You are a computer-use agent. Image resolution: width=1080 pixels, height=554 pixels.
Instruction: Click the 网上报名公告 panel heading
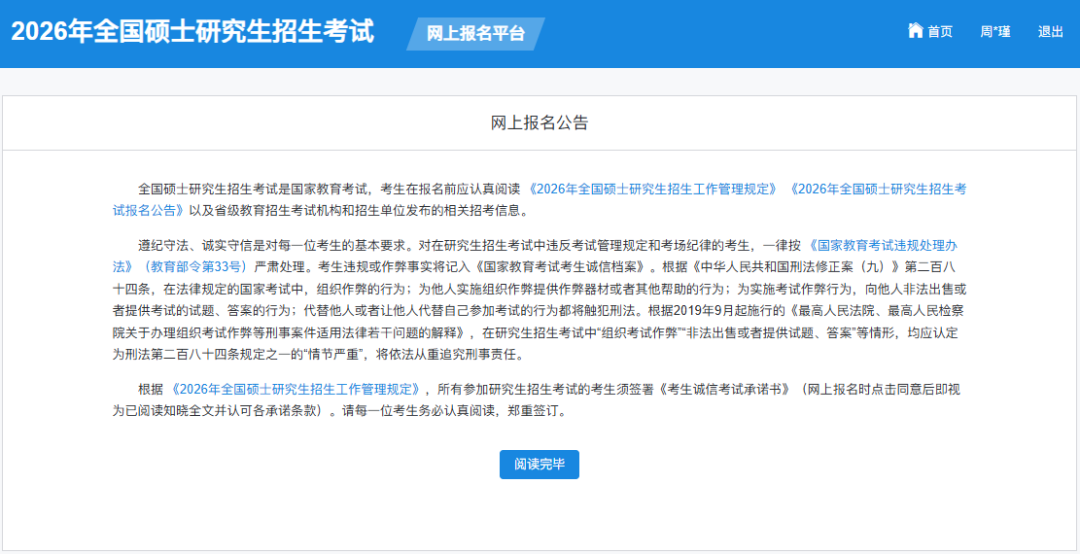pyautogui.click(x=539, y=123)
